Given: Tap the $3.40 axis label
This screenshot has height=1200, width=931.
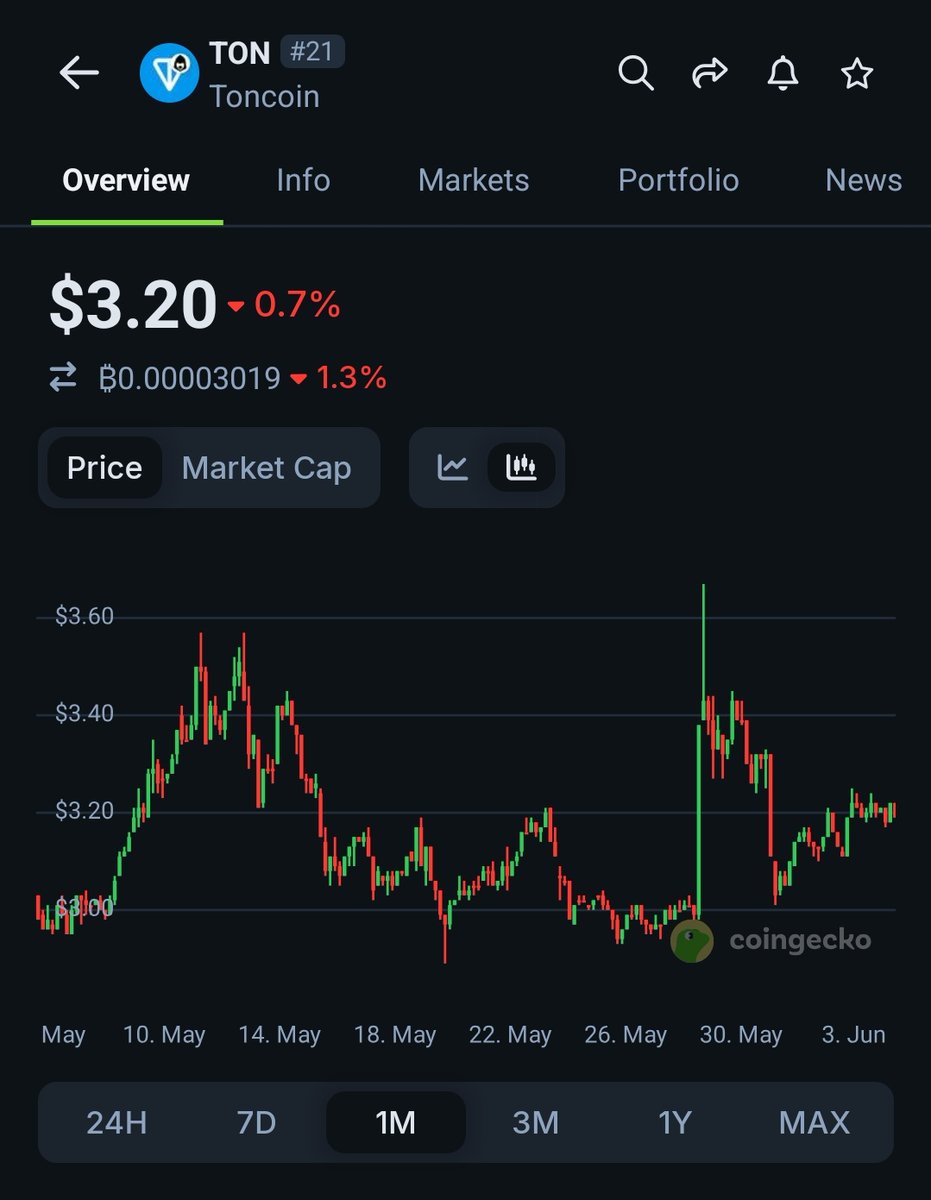Looking at the screenshot, I should 85,713.
